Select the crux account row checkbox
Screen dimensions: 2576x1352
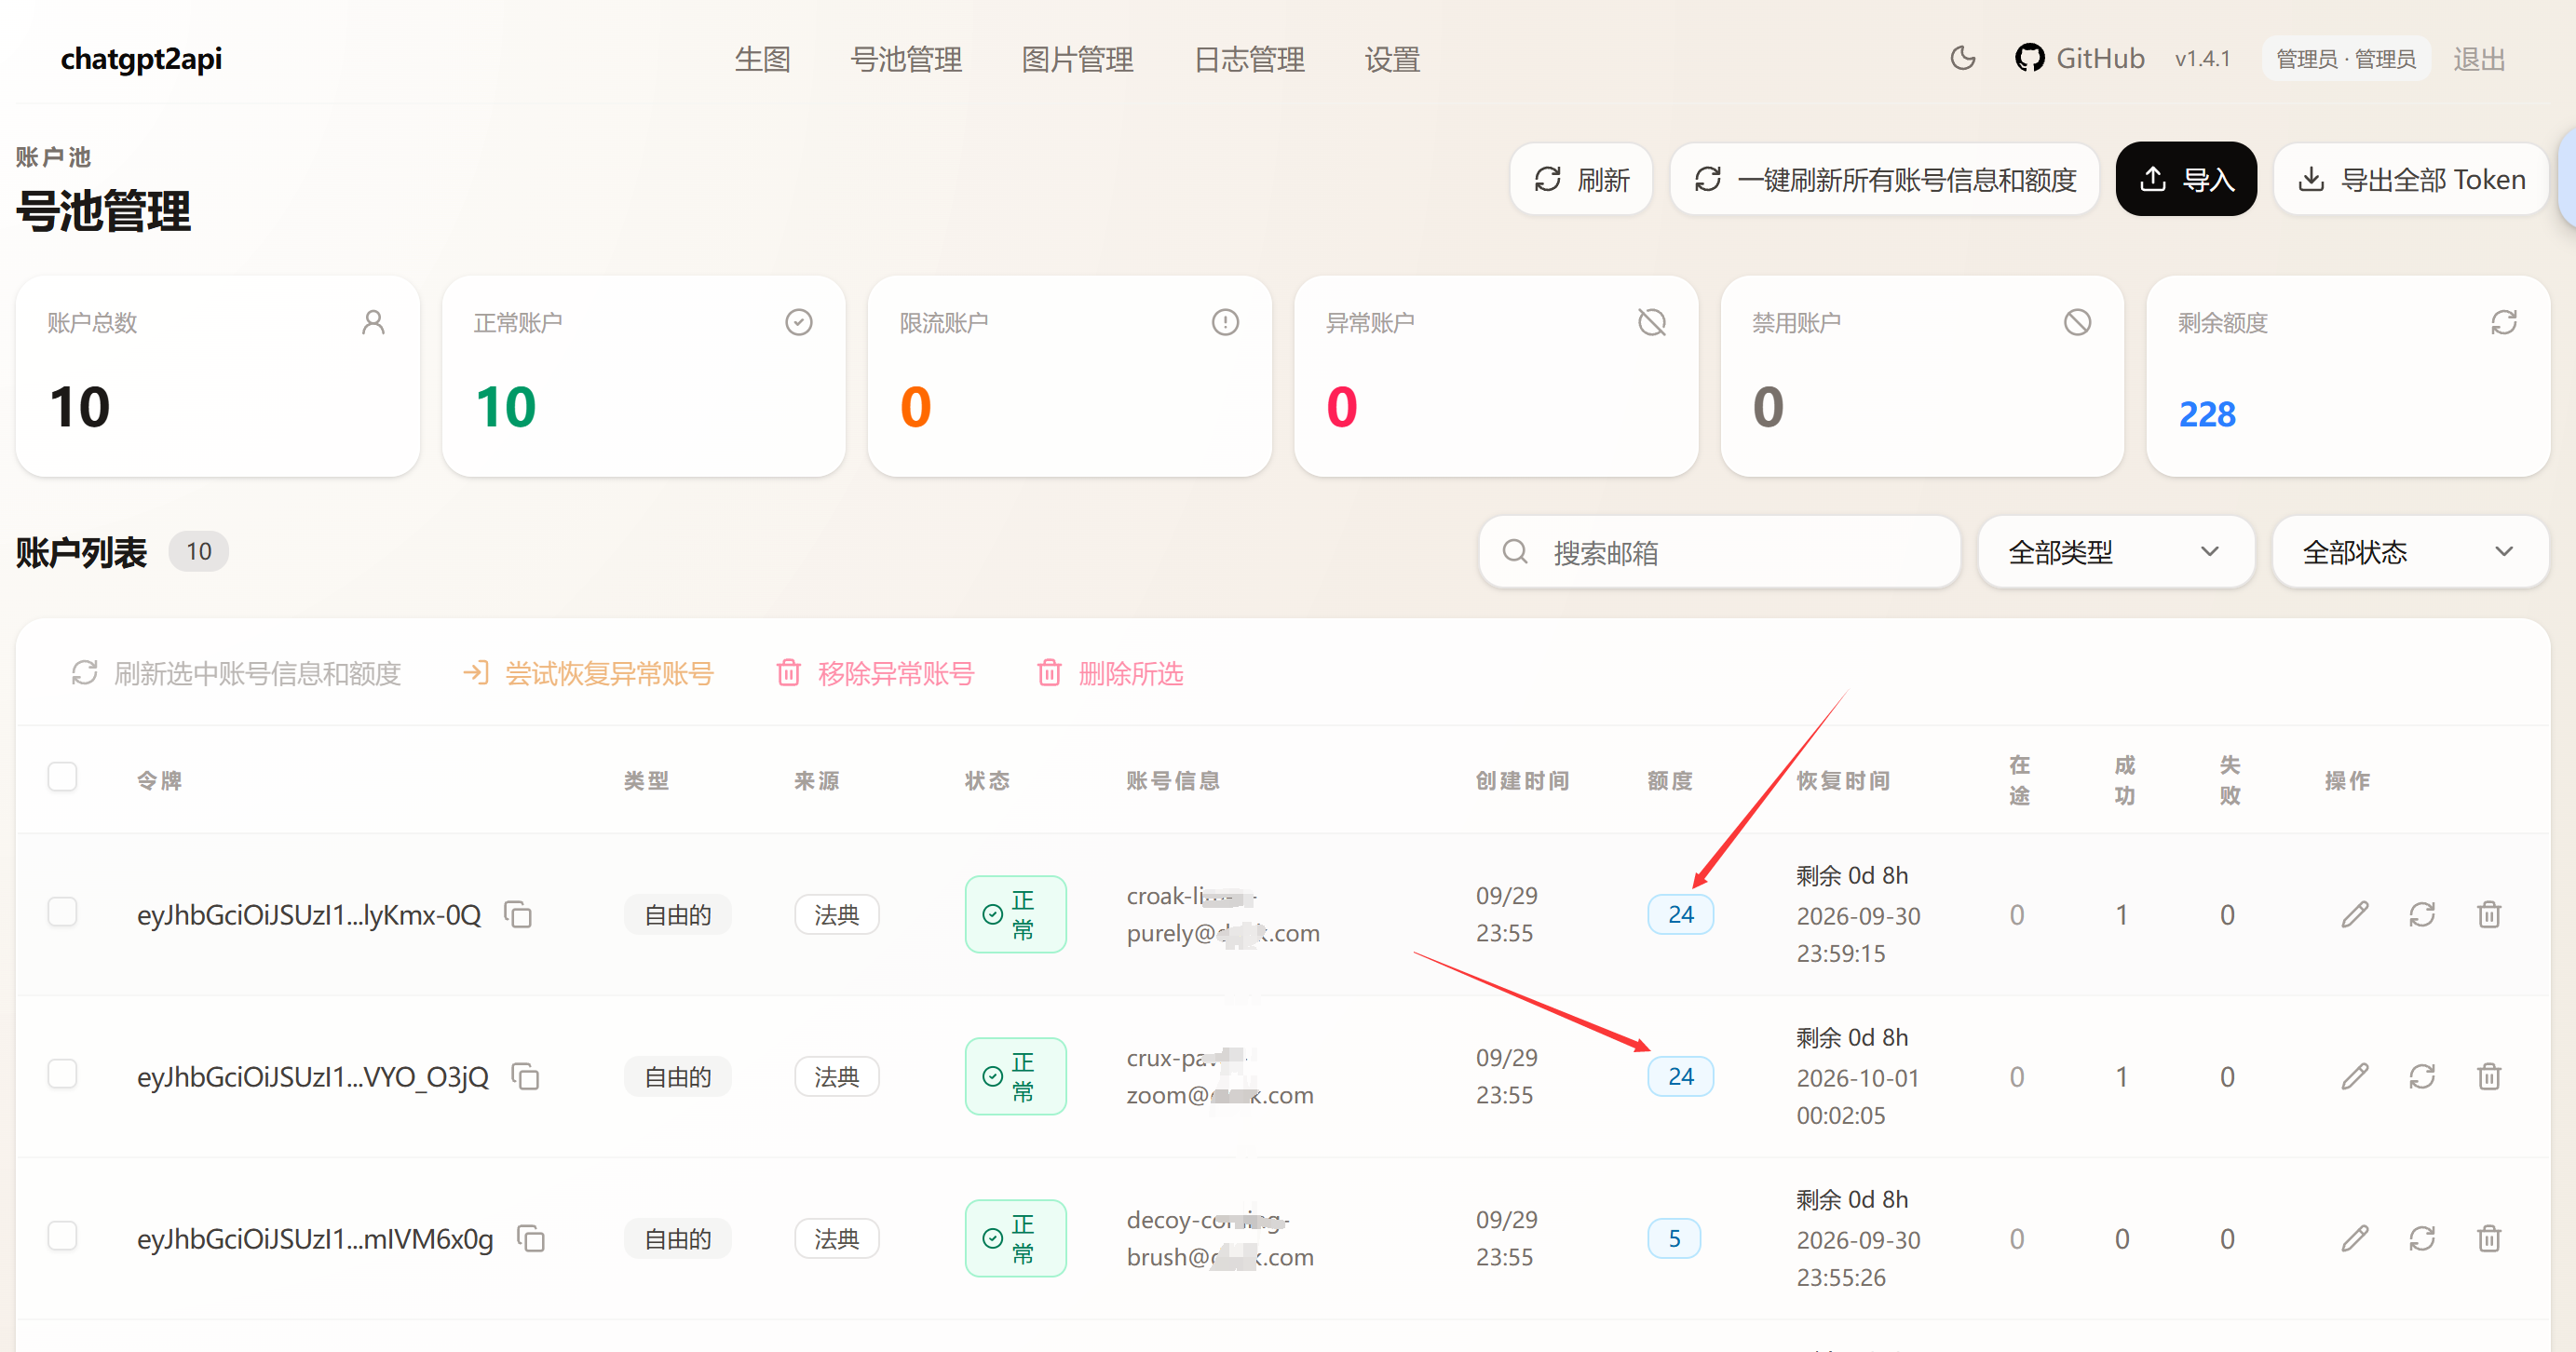click(x=62, y=1073)
